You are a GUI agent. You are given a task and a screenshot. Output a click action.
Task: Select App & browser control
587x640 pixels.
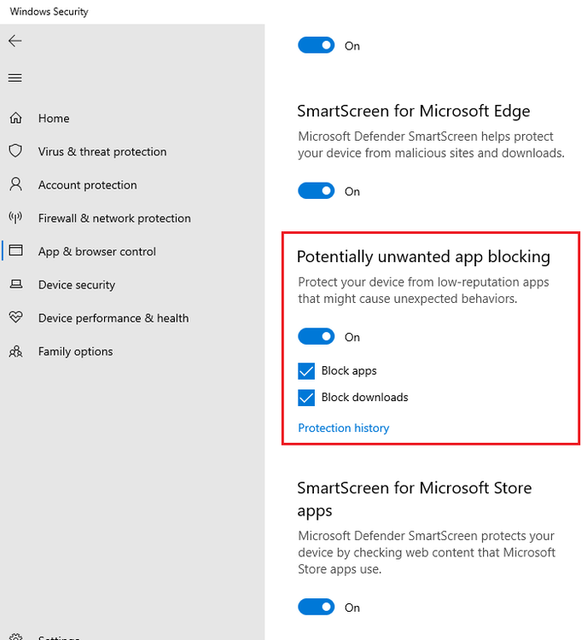pyautogui.click(x=97, y=251)
